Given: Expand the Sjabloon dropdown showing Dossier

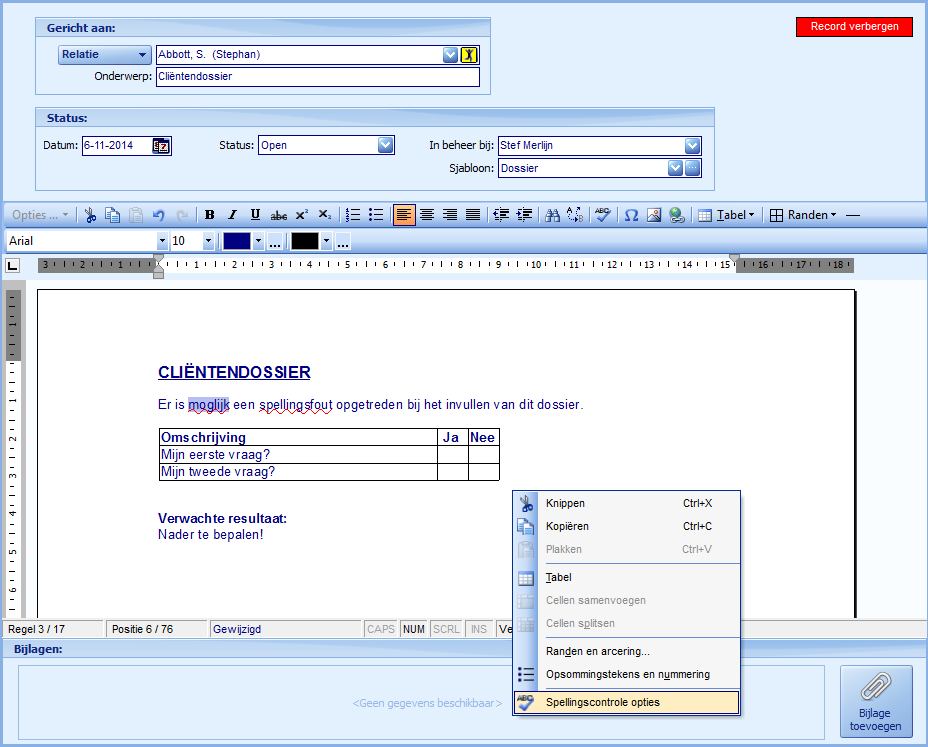Looking at the screenshot, I should 675,168.
